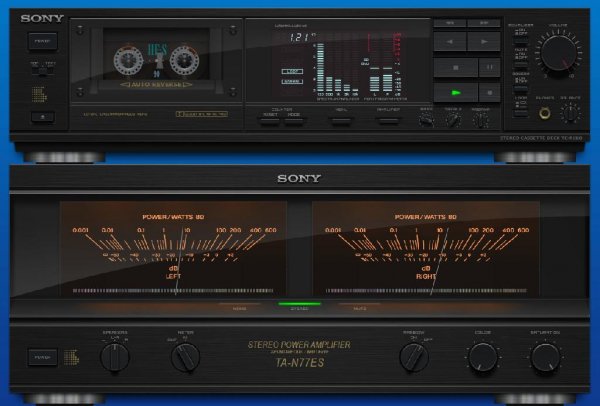Click the L/R peak program meter bars
600x406 pixels.
tap(382, 79)
